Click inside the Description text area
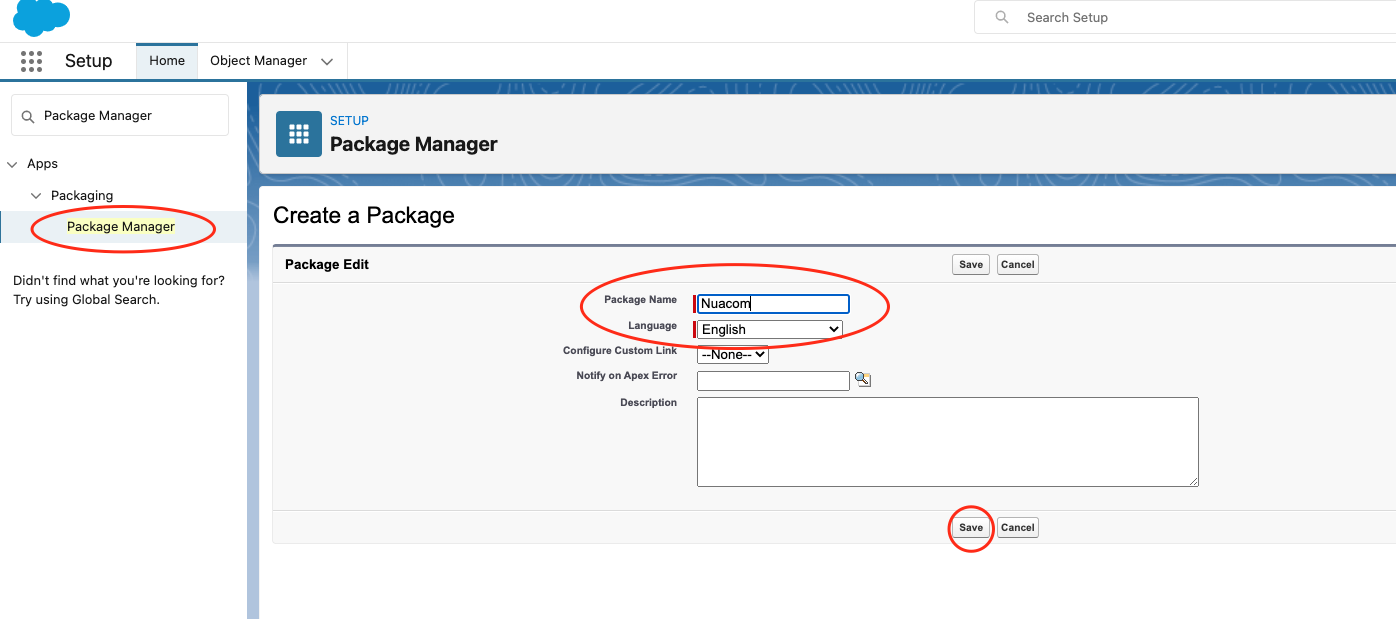 [948, 442]
